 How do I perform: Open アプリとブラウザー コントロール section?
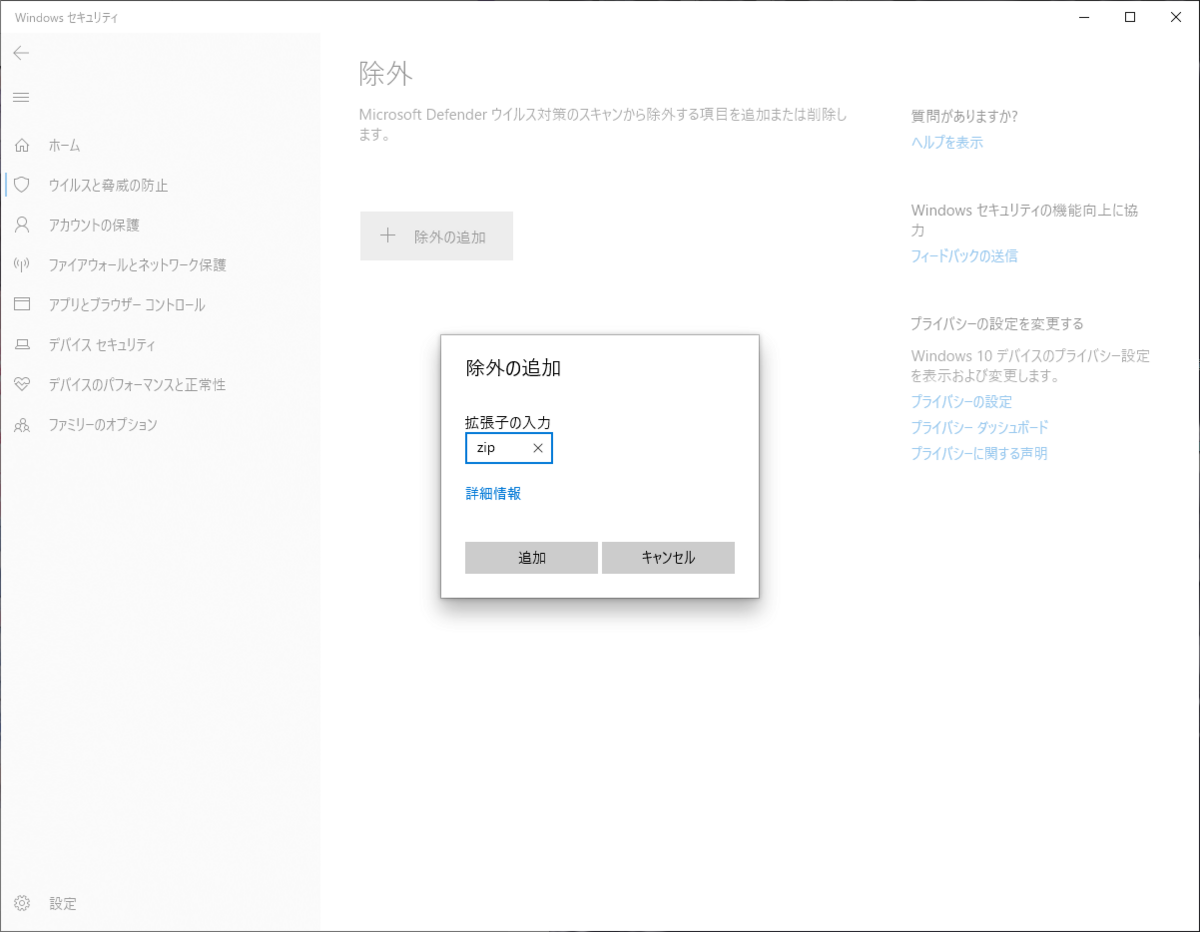pos(127,305)
